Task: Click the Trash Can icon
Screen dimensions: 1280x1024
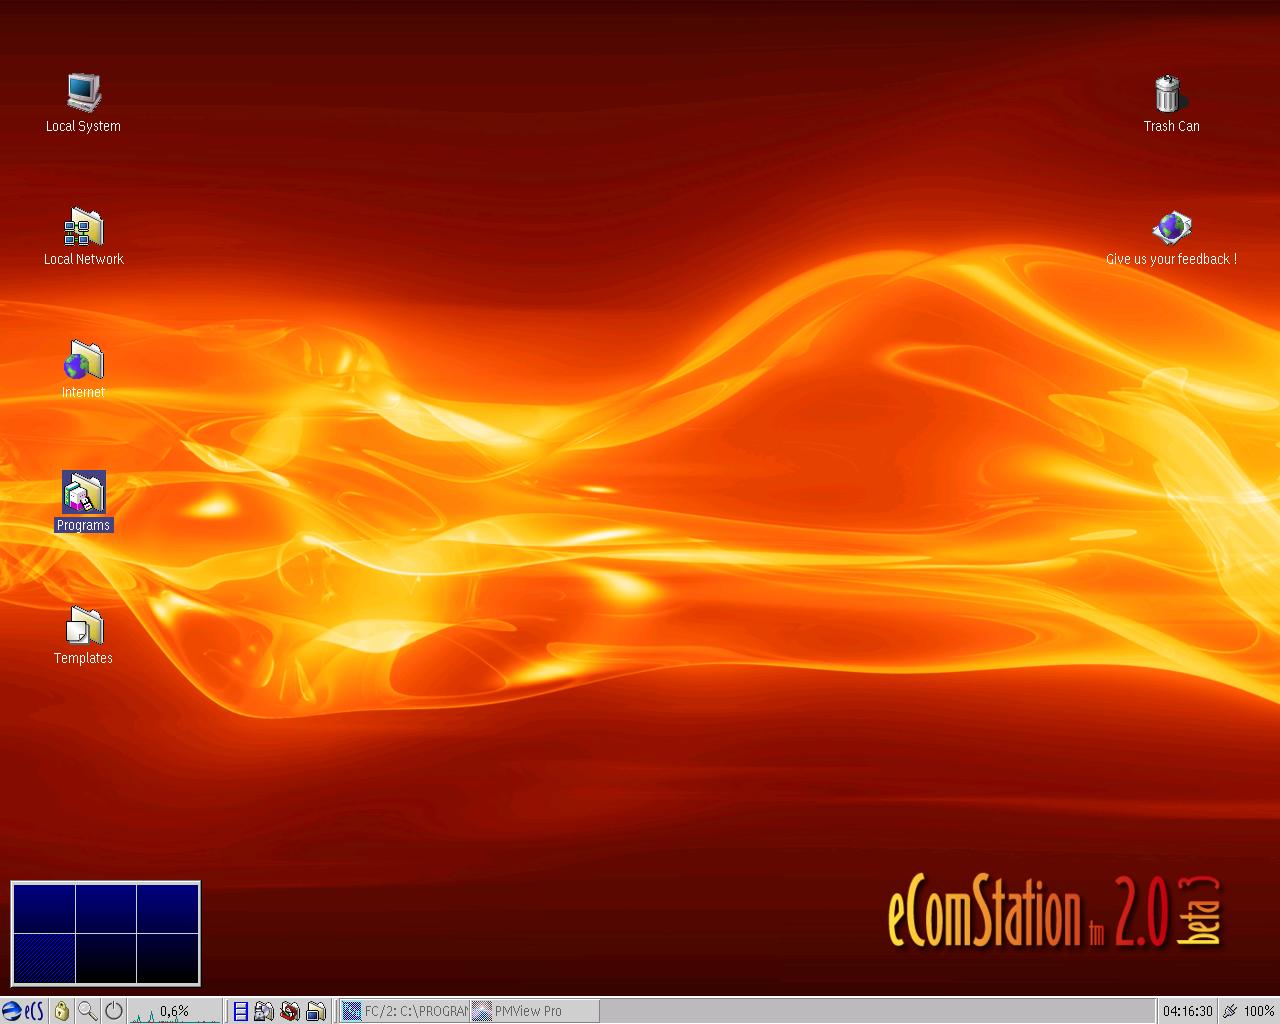Action: 1168,94
